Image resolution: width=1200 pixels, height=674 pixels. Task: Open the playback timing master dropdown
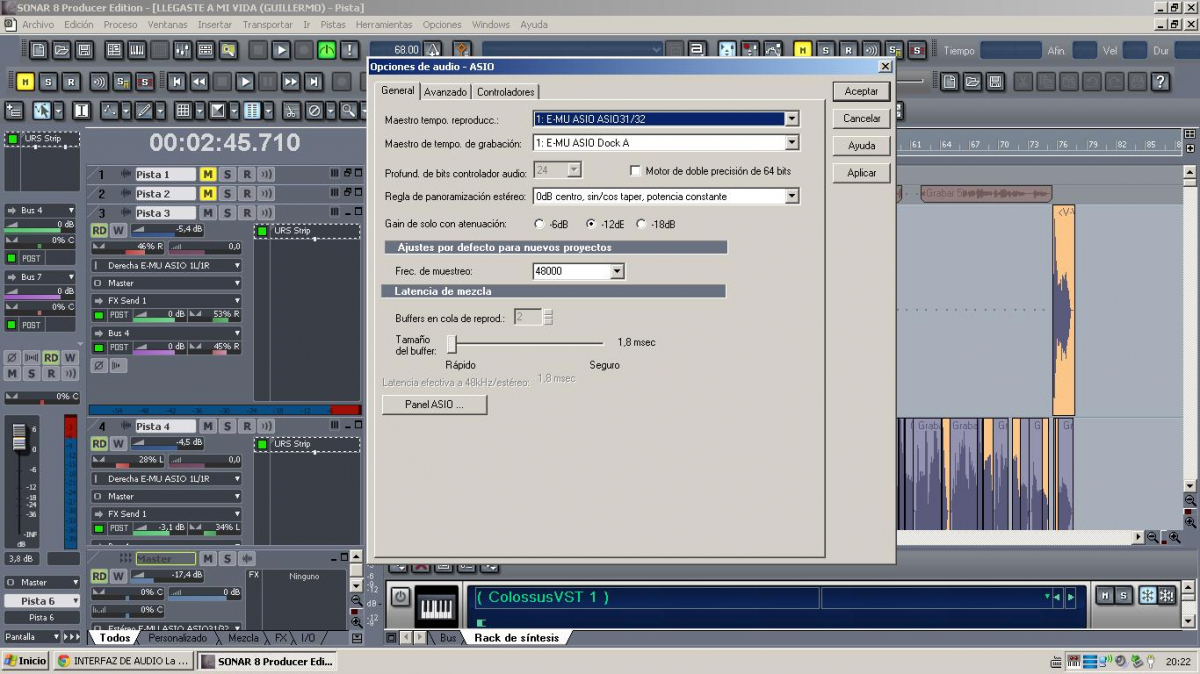click(791, 119)
